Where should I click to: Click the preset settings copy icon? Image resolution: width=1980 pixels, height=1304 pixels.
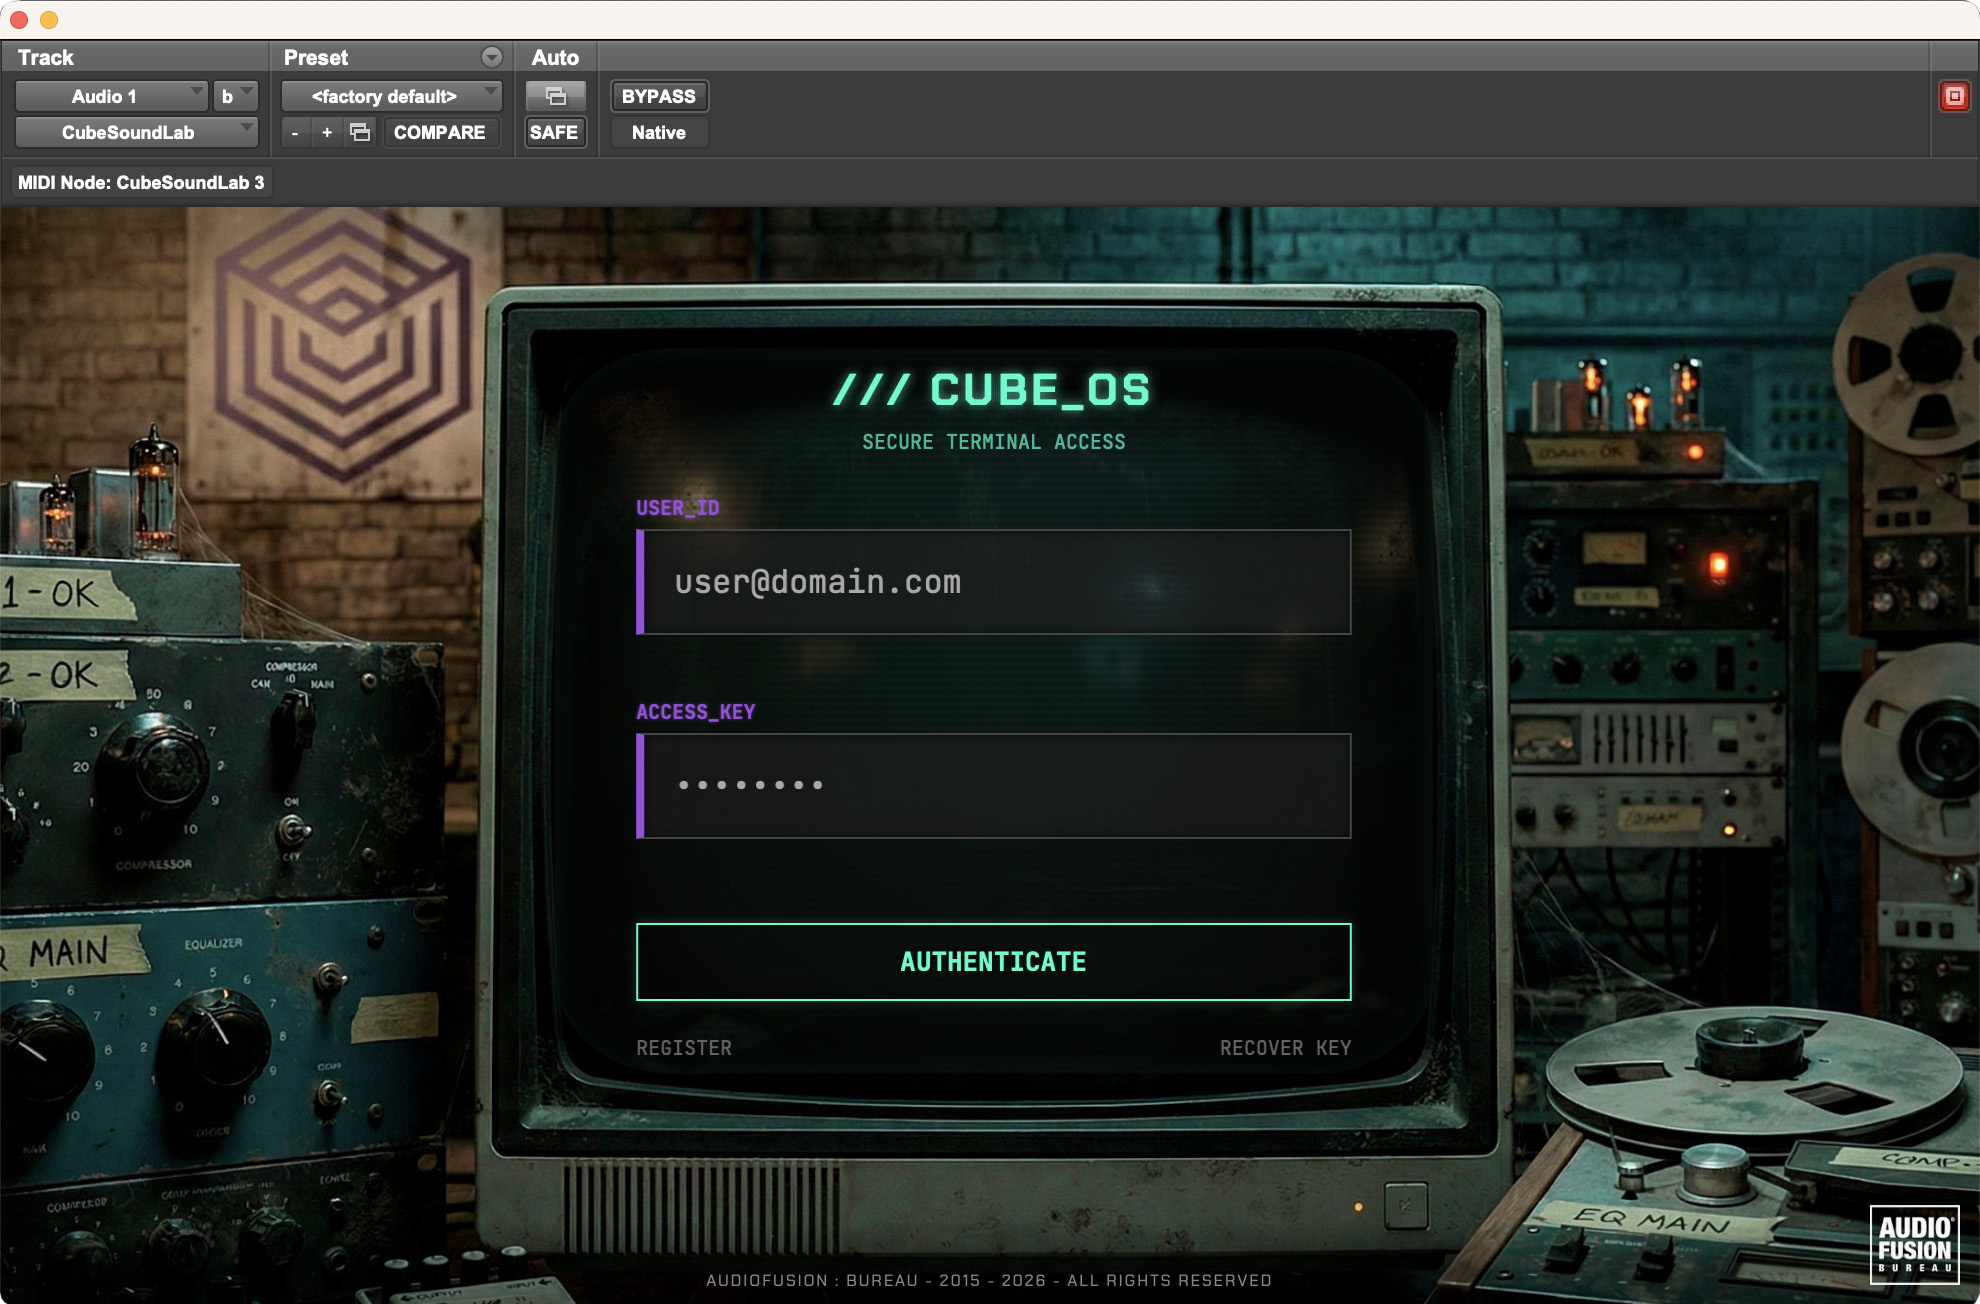pos(360,132)
